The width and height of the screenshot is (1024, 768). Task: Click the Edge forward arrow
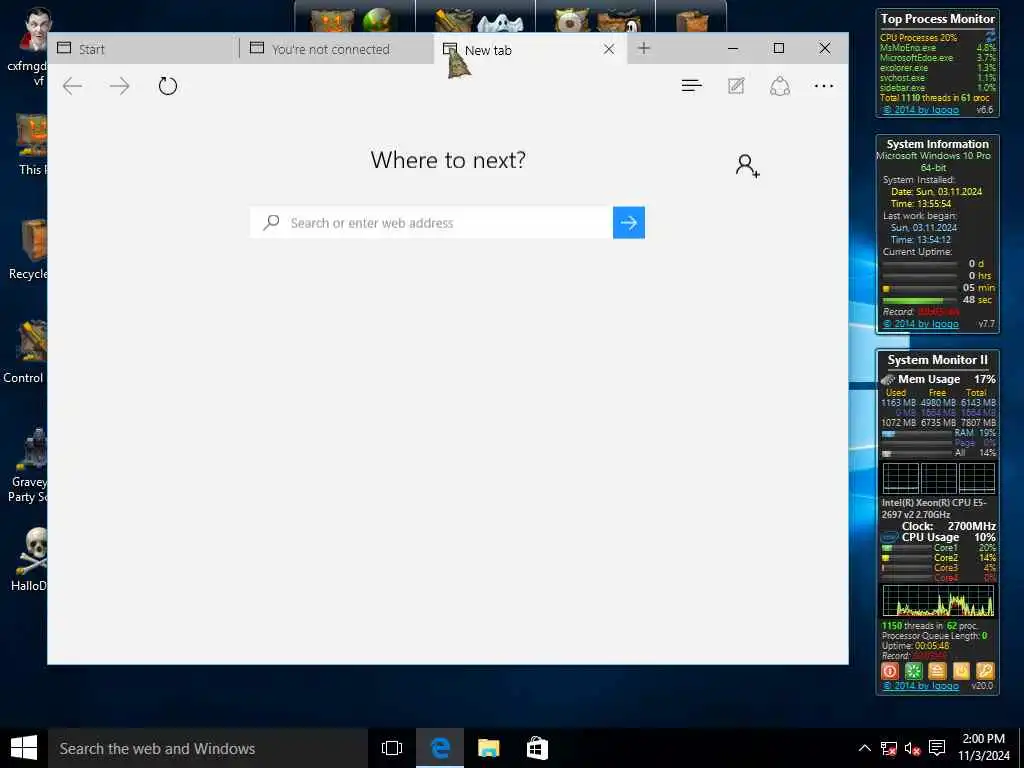(120, 86)
